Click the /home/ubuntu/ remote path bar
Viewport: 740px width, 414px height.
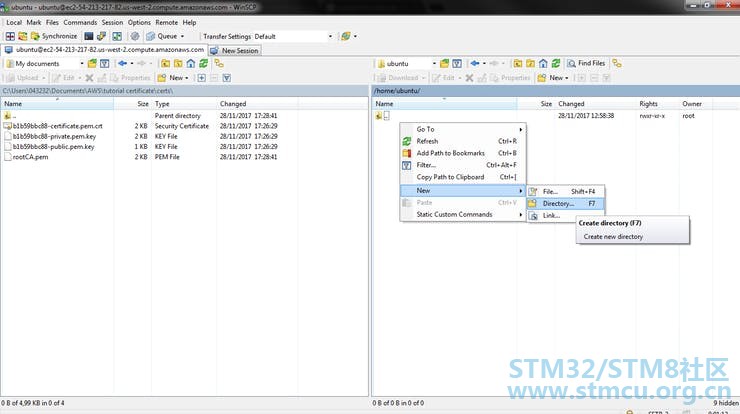point(556,91)
